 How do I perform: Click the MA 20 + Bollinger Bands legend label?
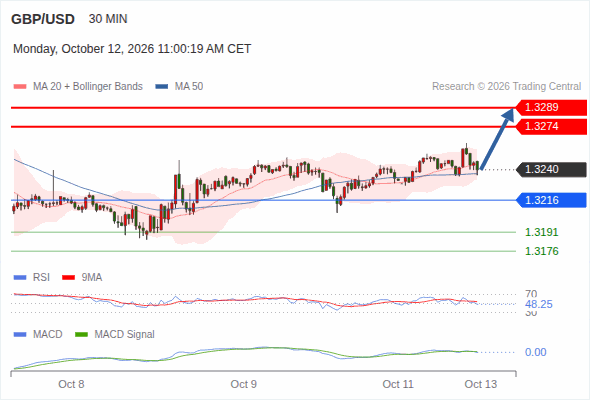pyautogui.click(x=88, y=87)
